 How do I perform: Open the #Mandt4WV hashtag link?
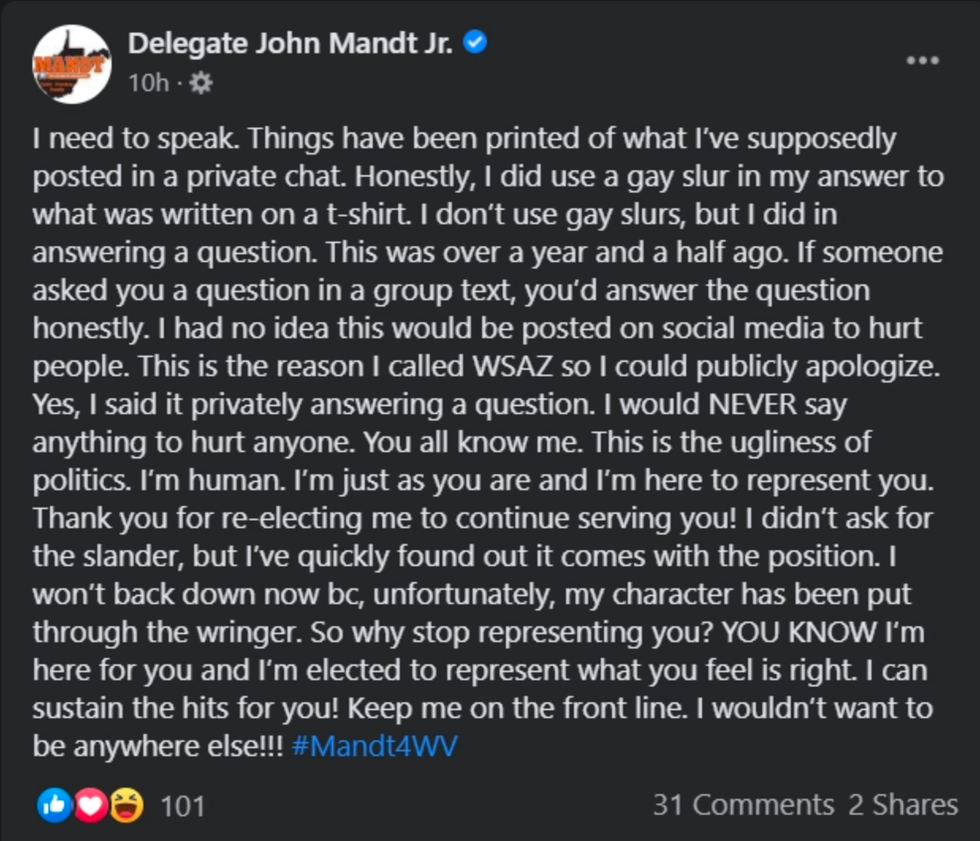[x=374, y=747]
